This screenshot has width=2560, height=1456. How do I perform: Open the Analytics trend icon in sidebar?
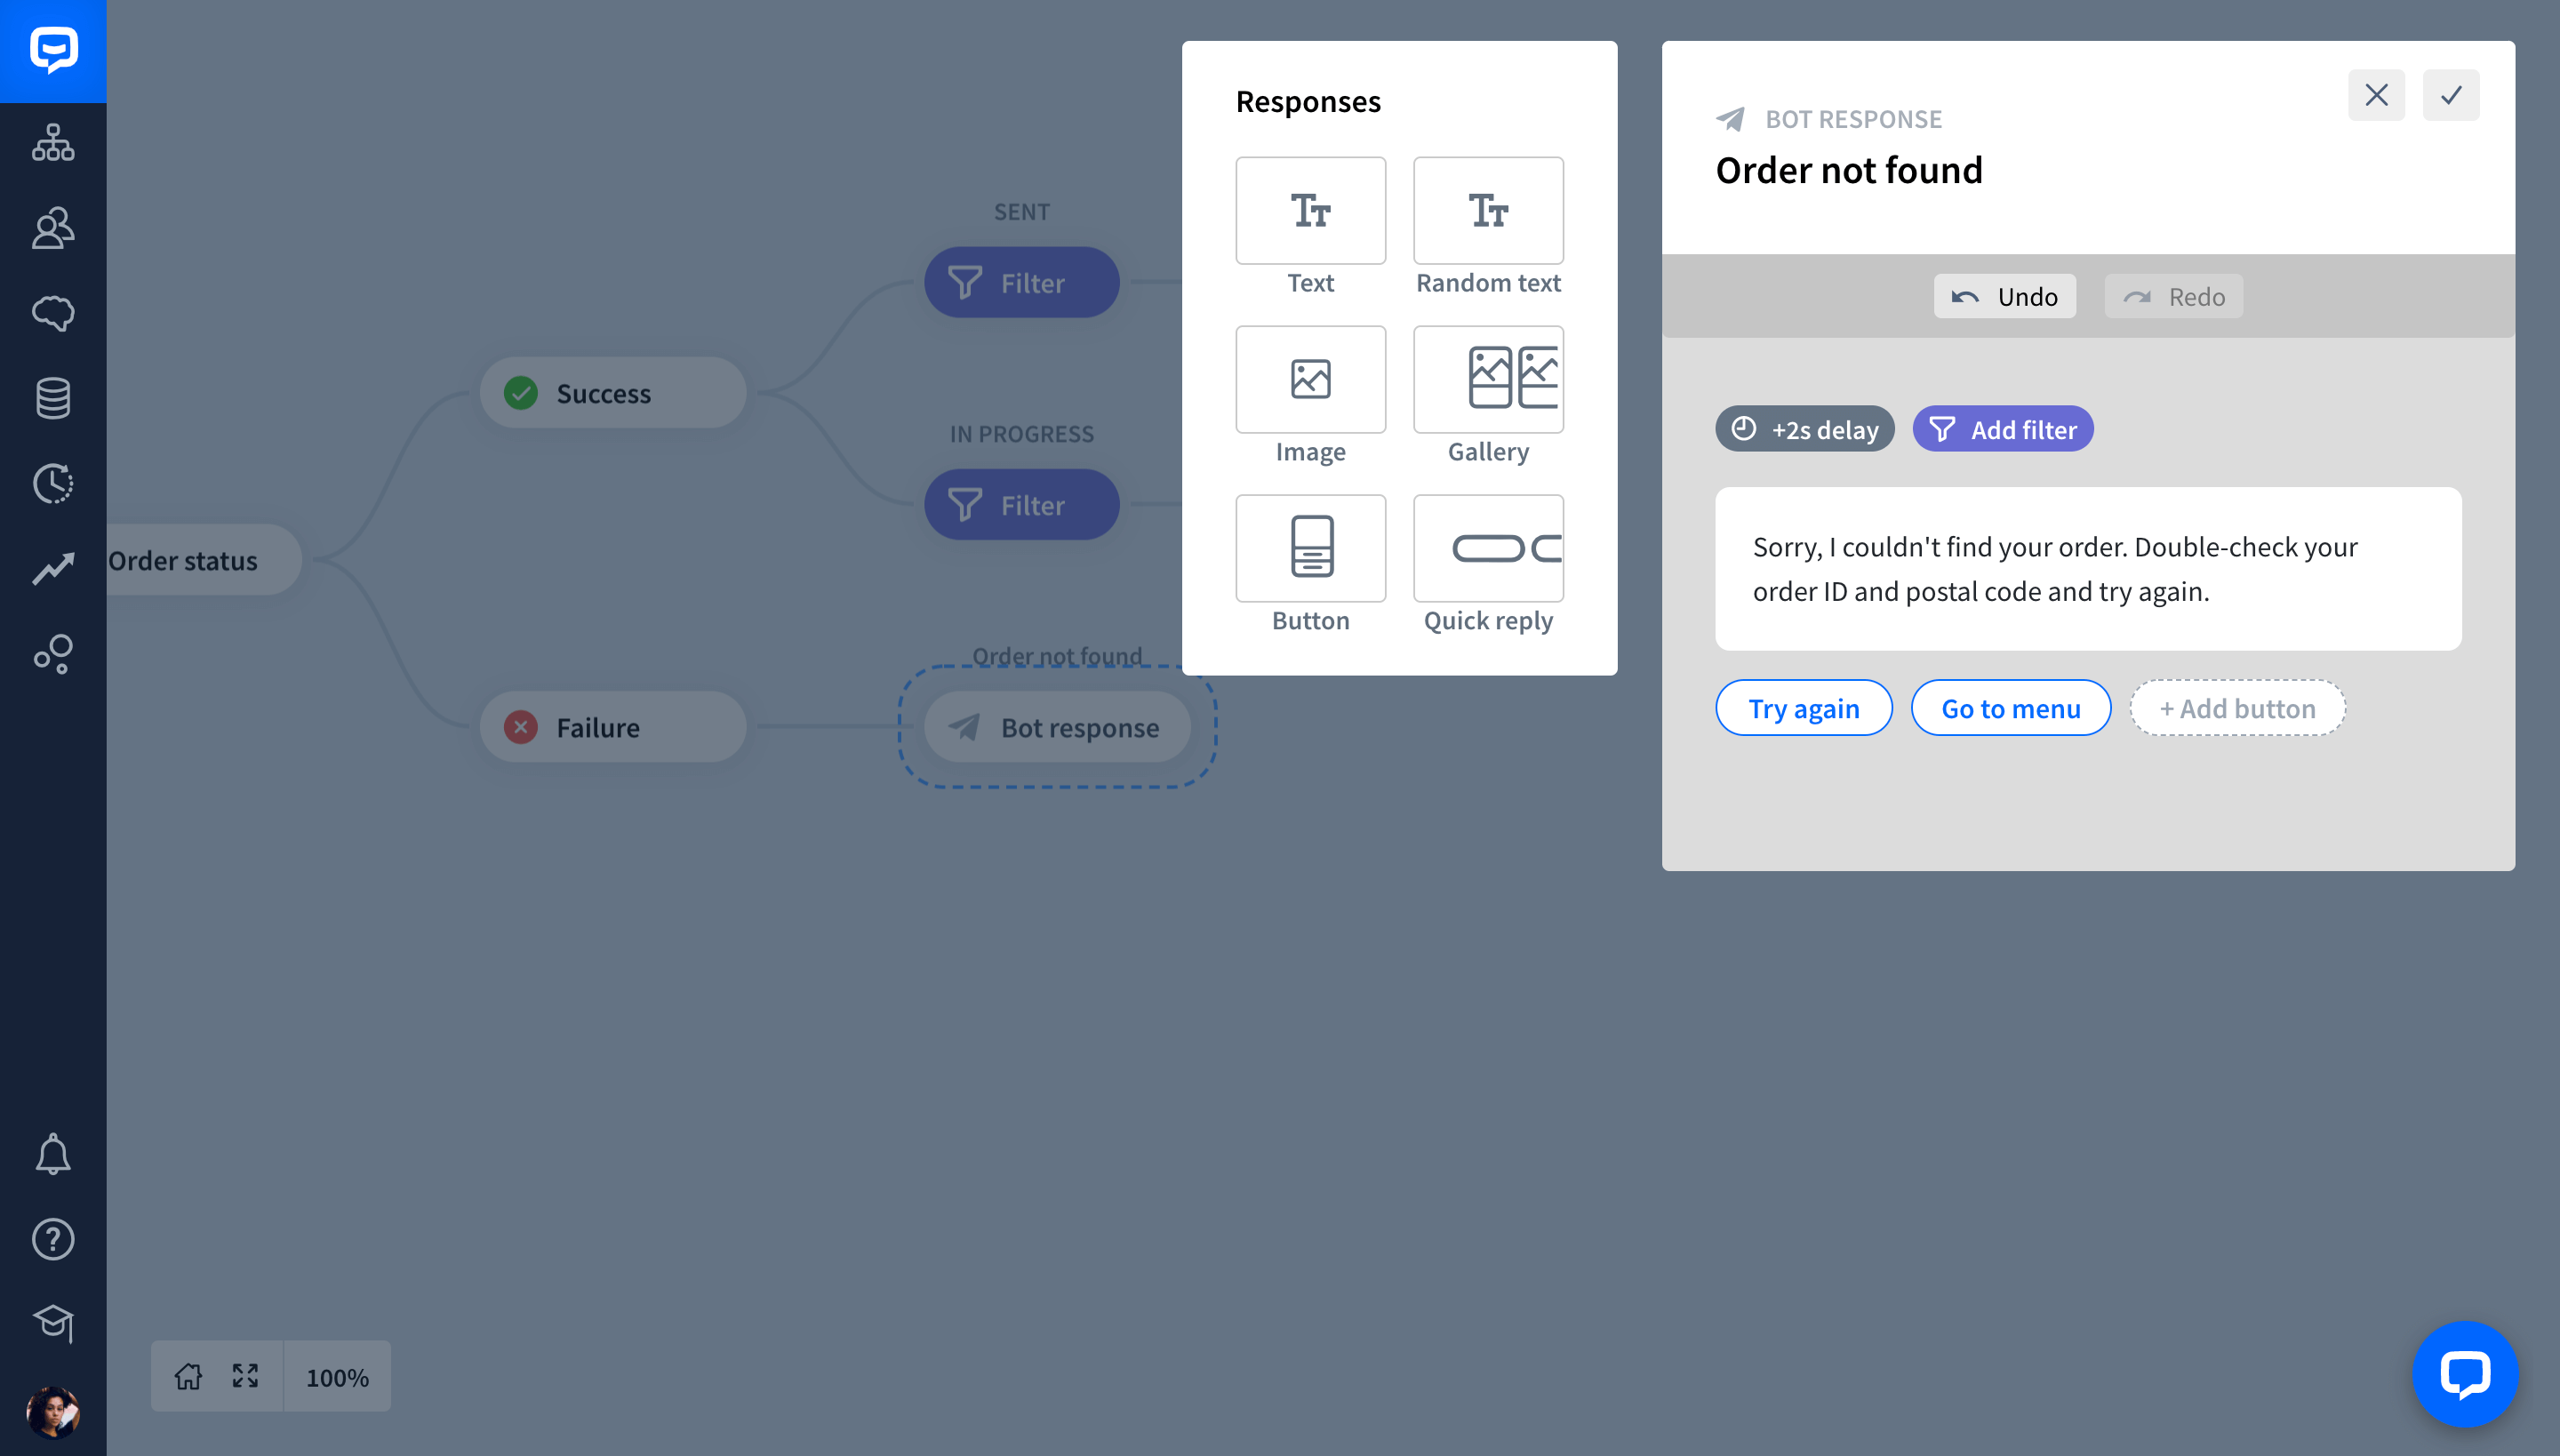tap(53, 568)
